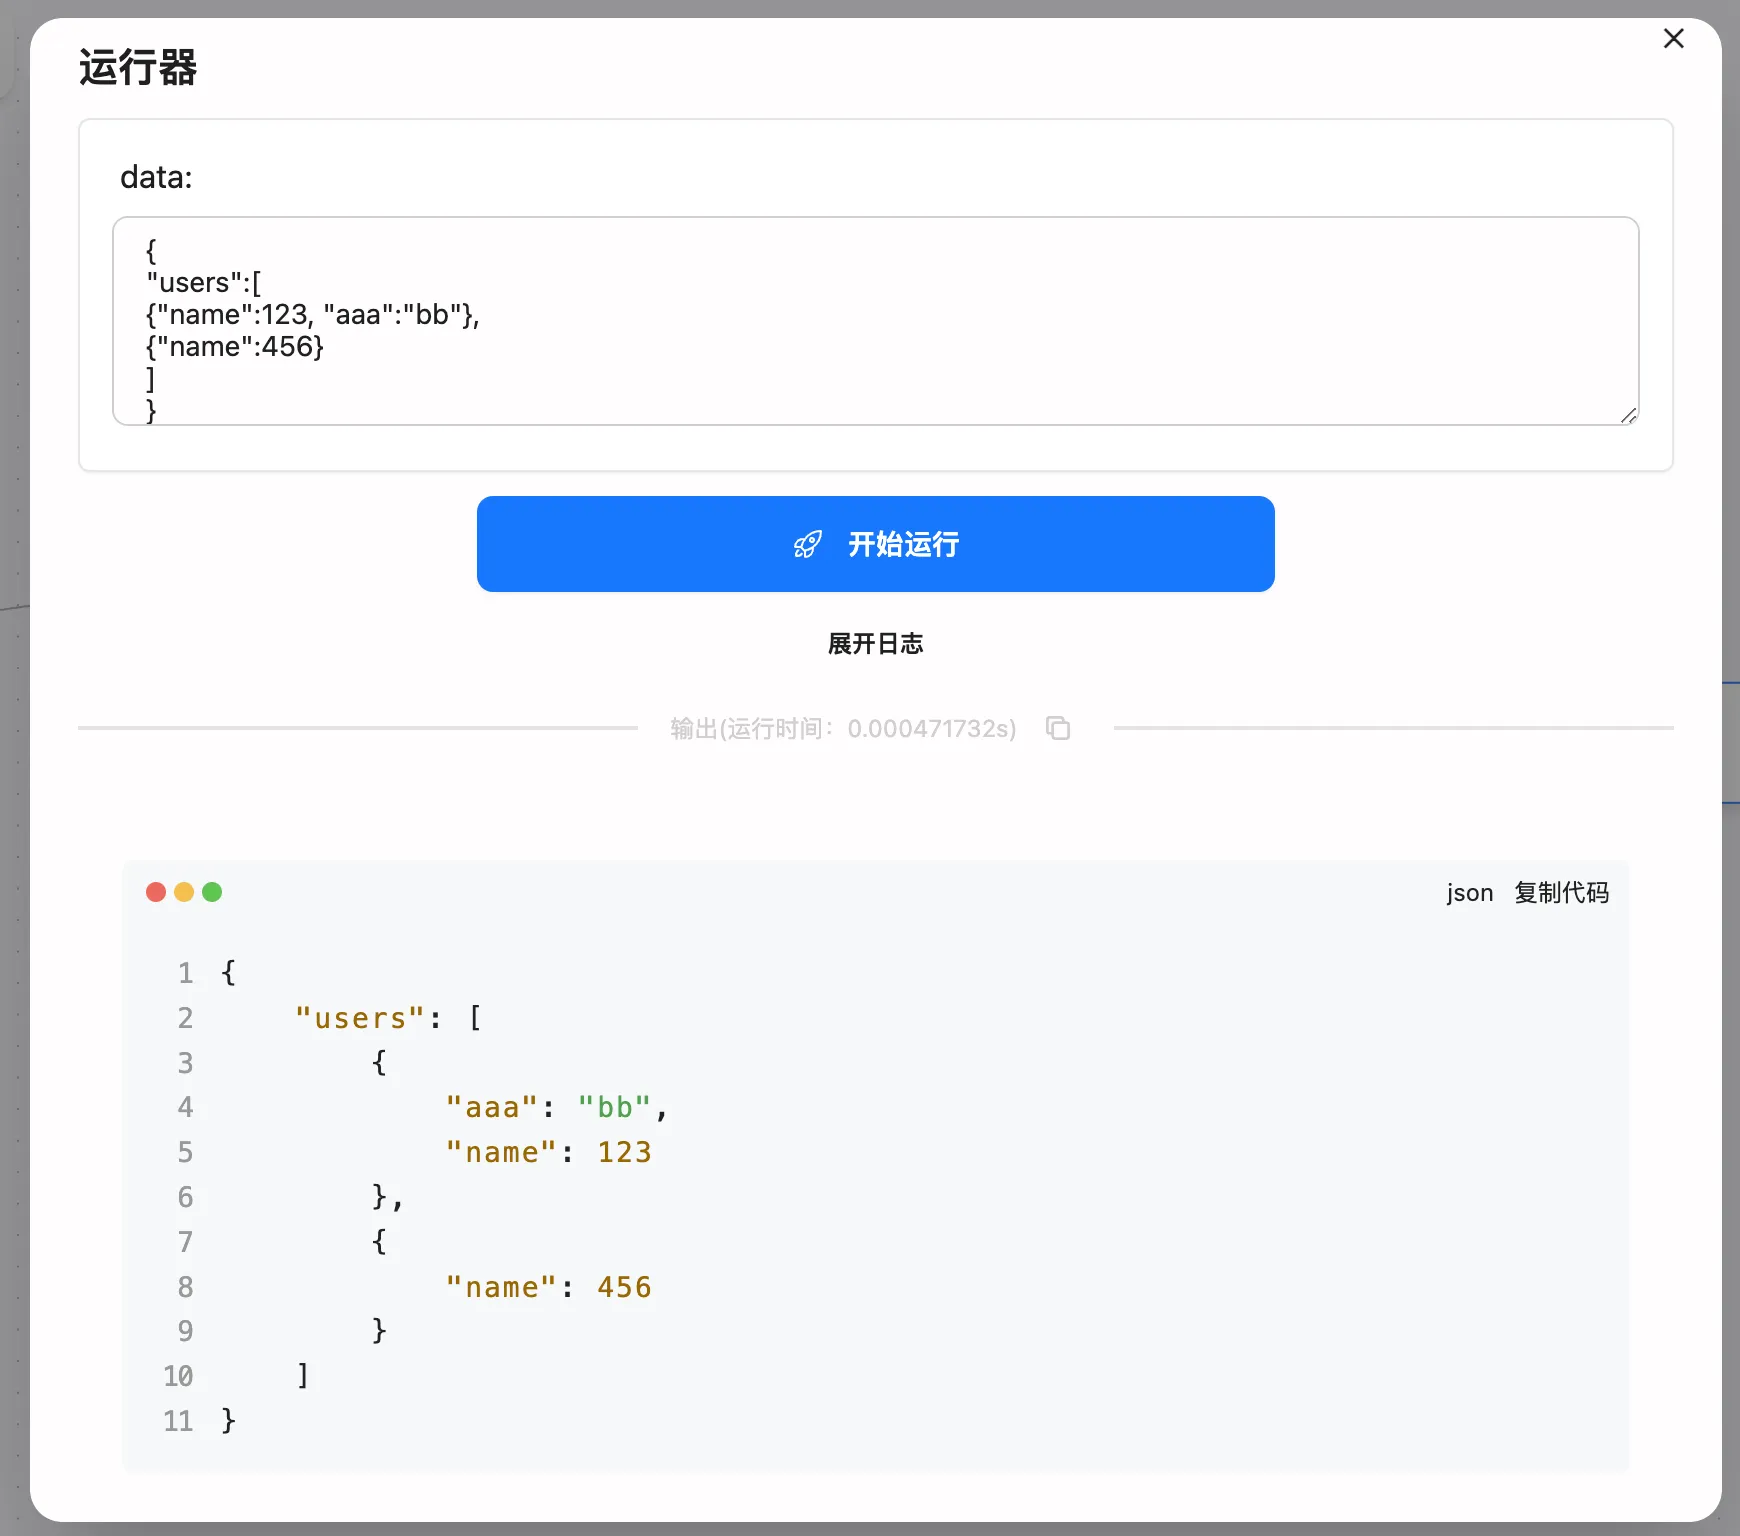The image size is (1740, 1536).
Task: Click the rocket icon on the run button
Action: (807, 544)
